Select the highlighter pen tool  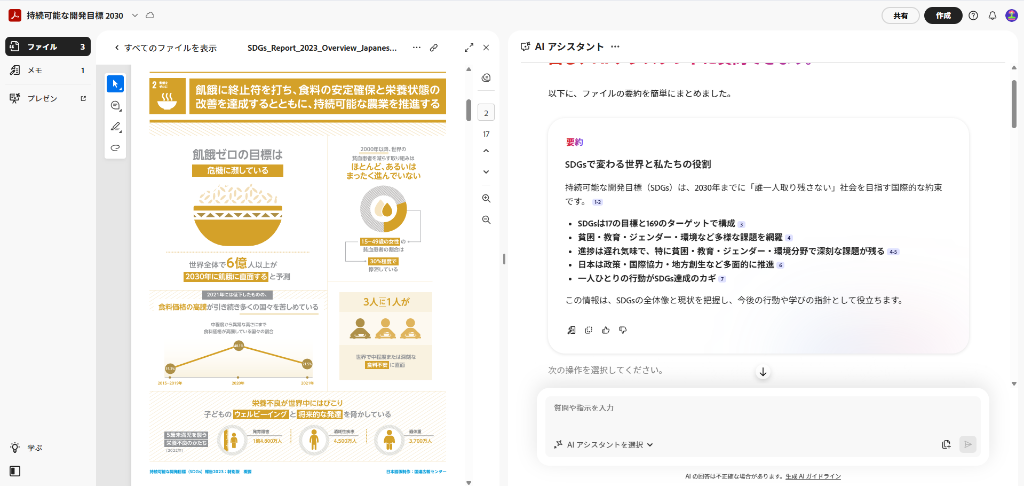coord(116,126)
